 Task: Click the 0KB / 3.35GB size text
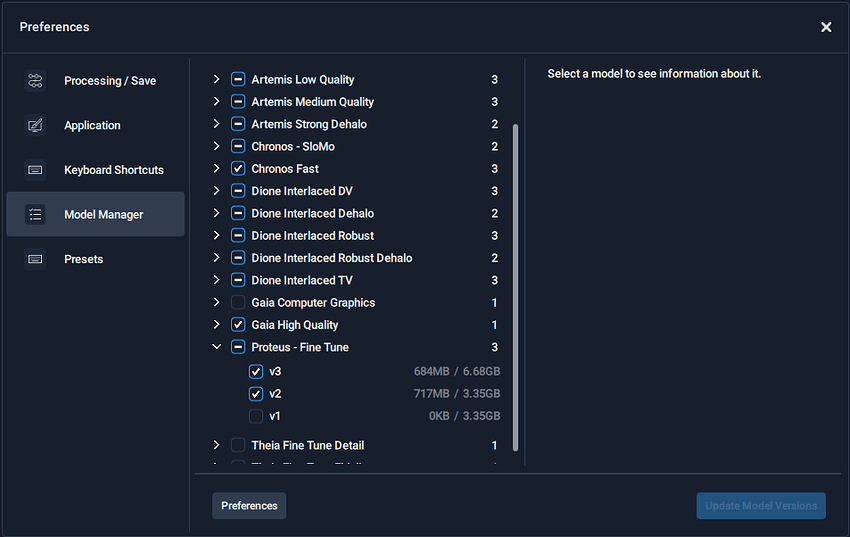point(464,416)
